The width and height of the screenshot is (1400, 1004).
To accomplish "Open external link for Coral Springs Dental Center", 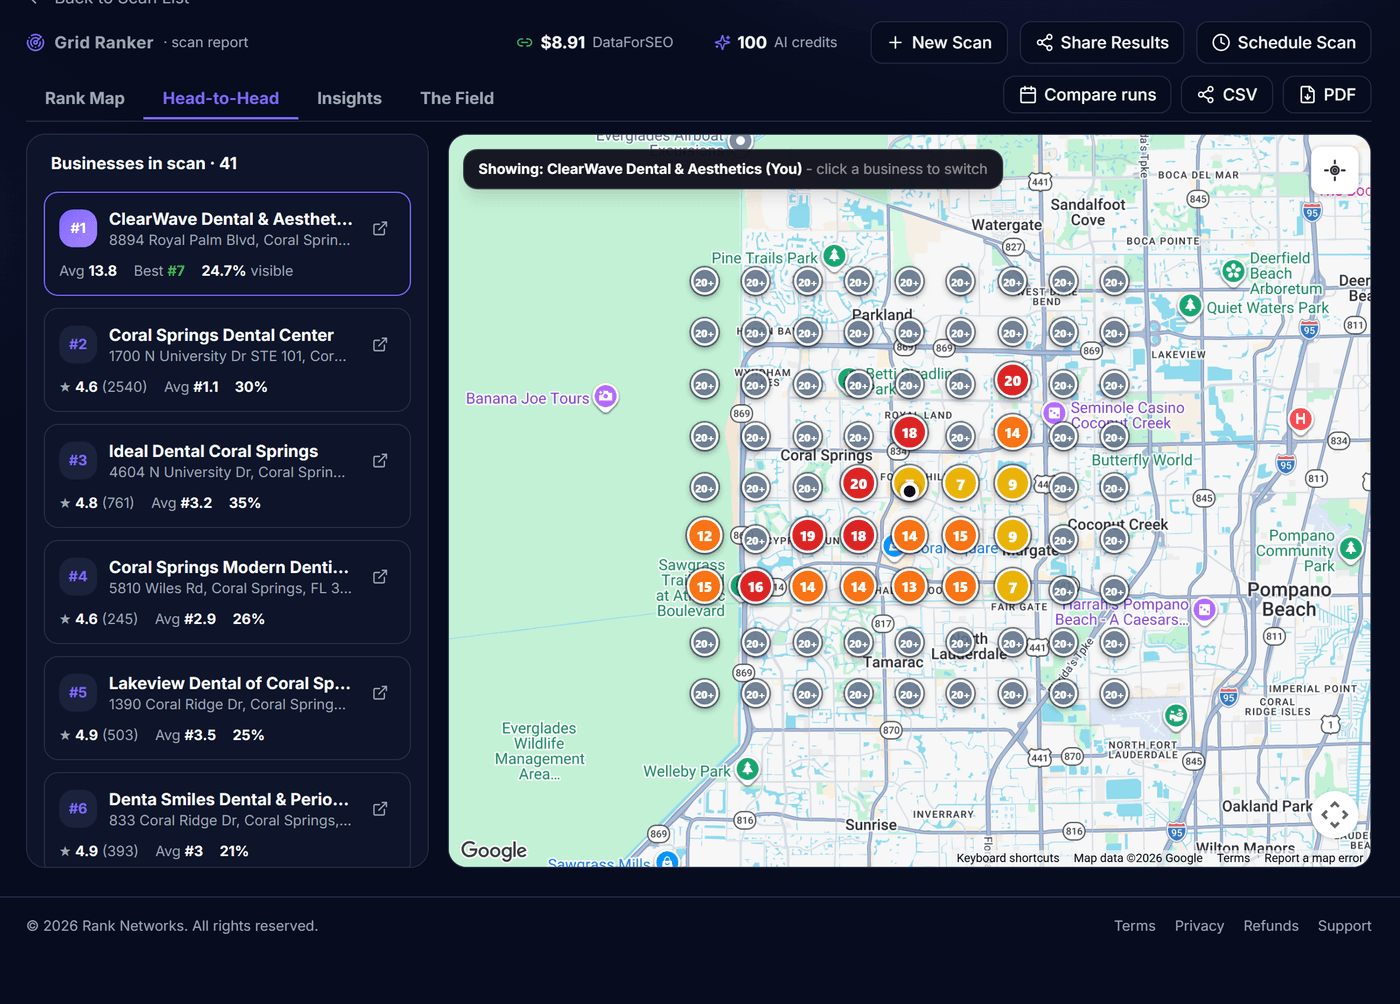I will point(380,345).
